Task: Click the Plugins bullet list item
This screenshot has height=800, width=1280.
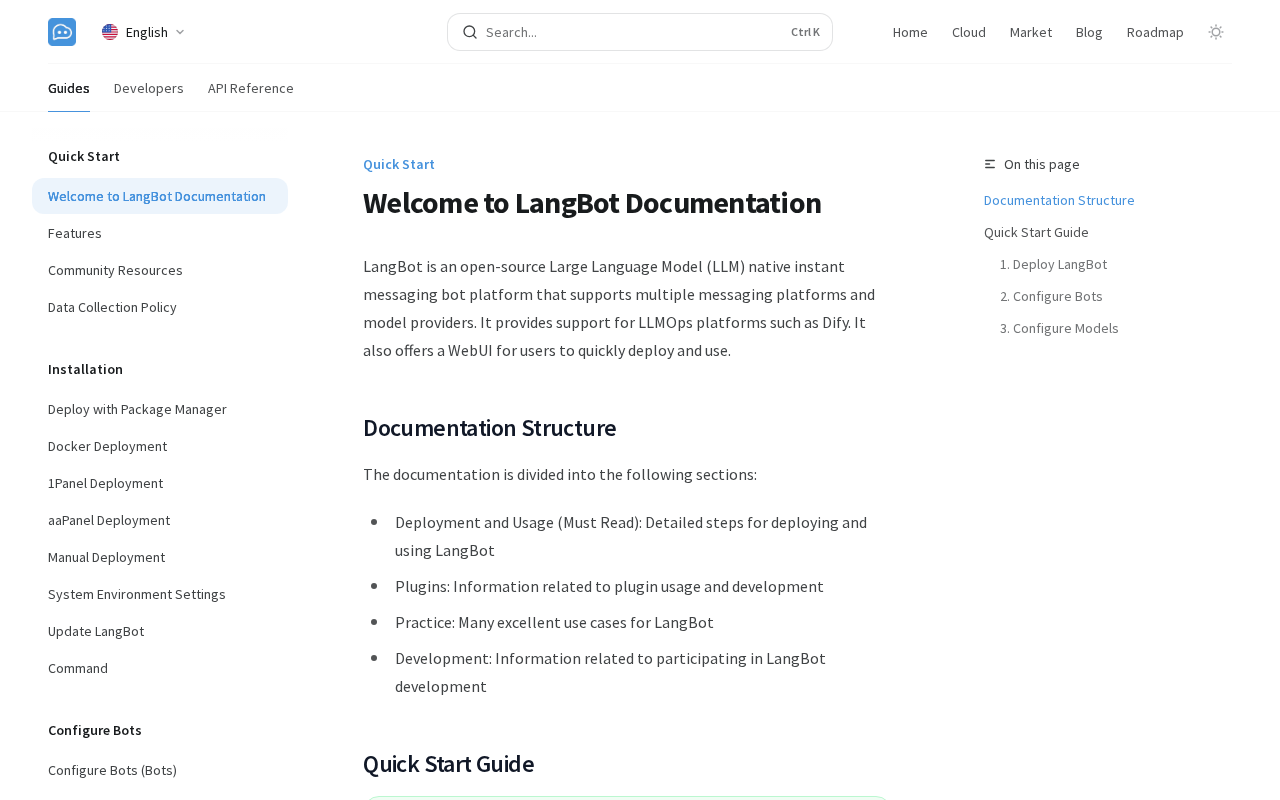Action: pyautogui.click(x=609, y=586)
